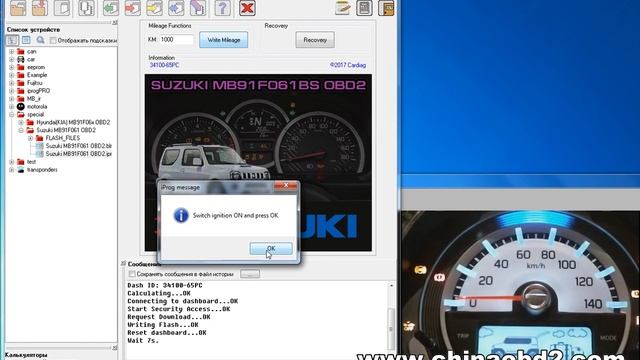Select the 'FLASH_FILES' folder label

tap(62, 138)
